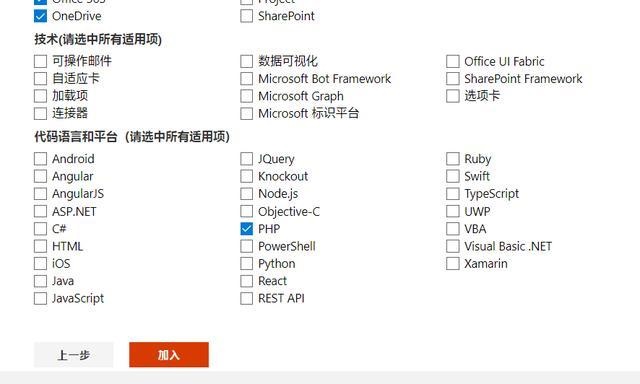Screen dimensions: 640x384
Task: Go back with the 上一步 button
Action: [73, 355]
